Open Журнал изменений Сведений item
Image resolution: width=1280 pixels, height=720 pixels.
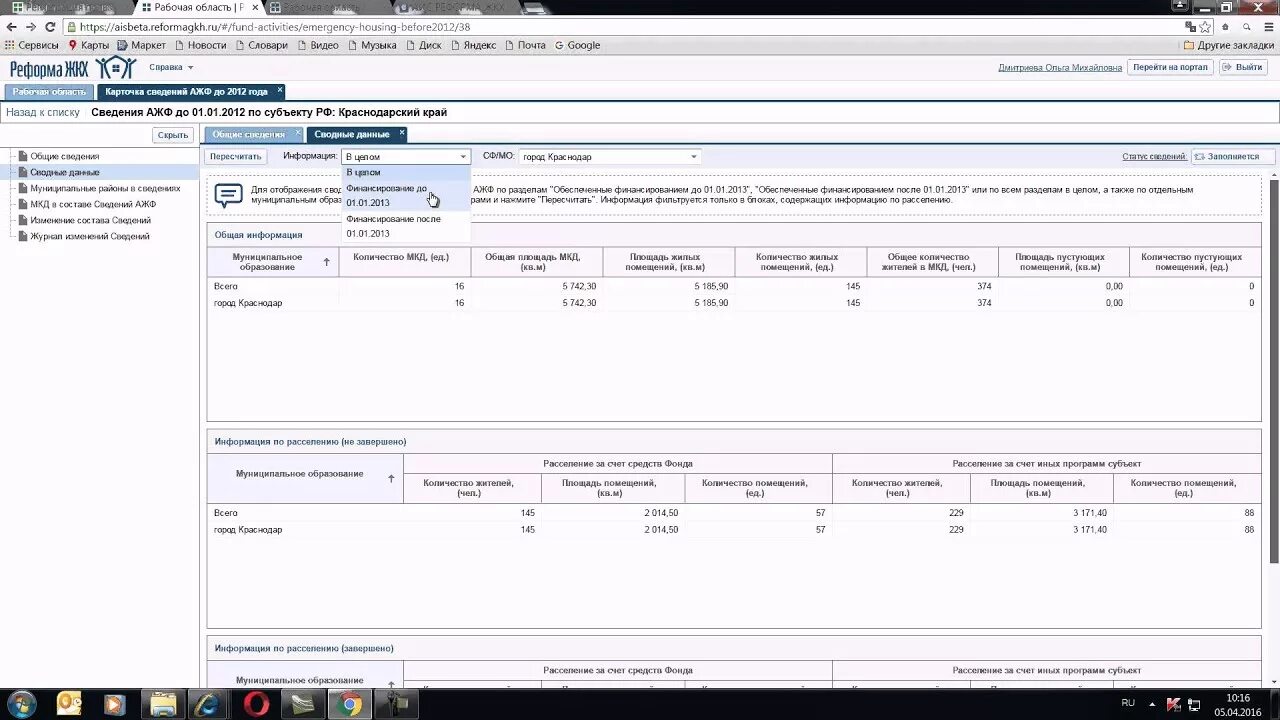pyautogui.click(x=89, y=236)
